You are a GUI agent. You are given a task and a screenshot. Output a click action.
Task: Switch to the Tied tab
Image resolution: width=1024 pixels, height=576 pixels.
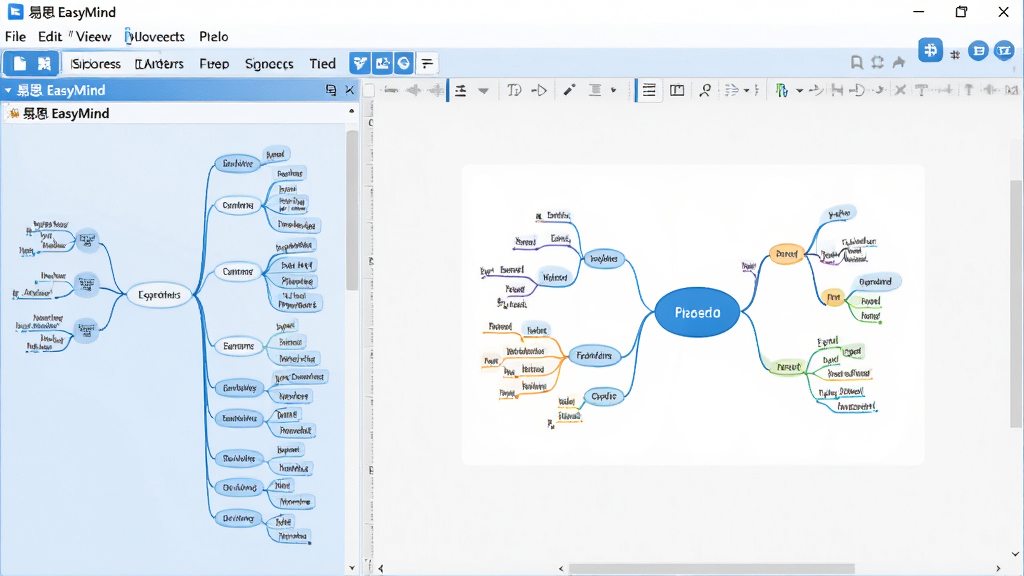(323, 64)
